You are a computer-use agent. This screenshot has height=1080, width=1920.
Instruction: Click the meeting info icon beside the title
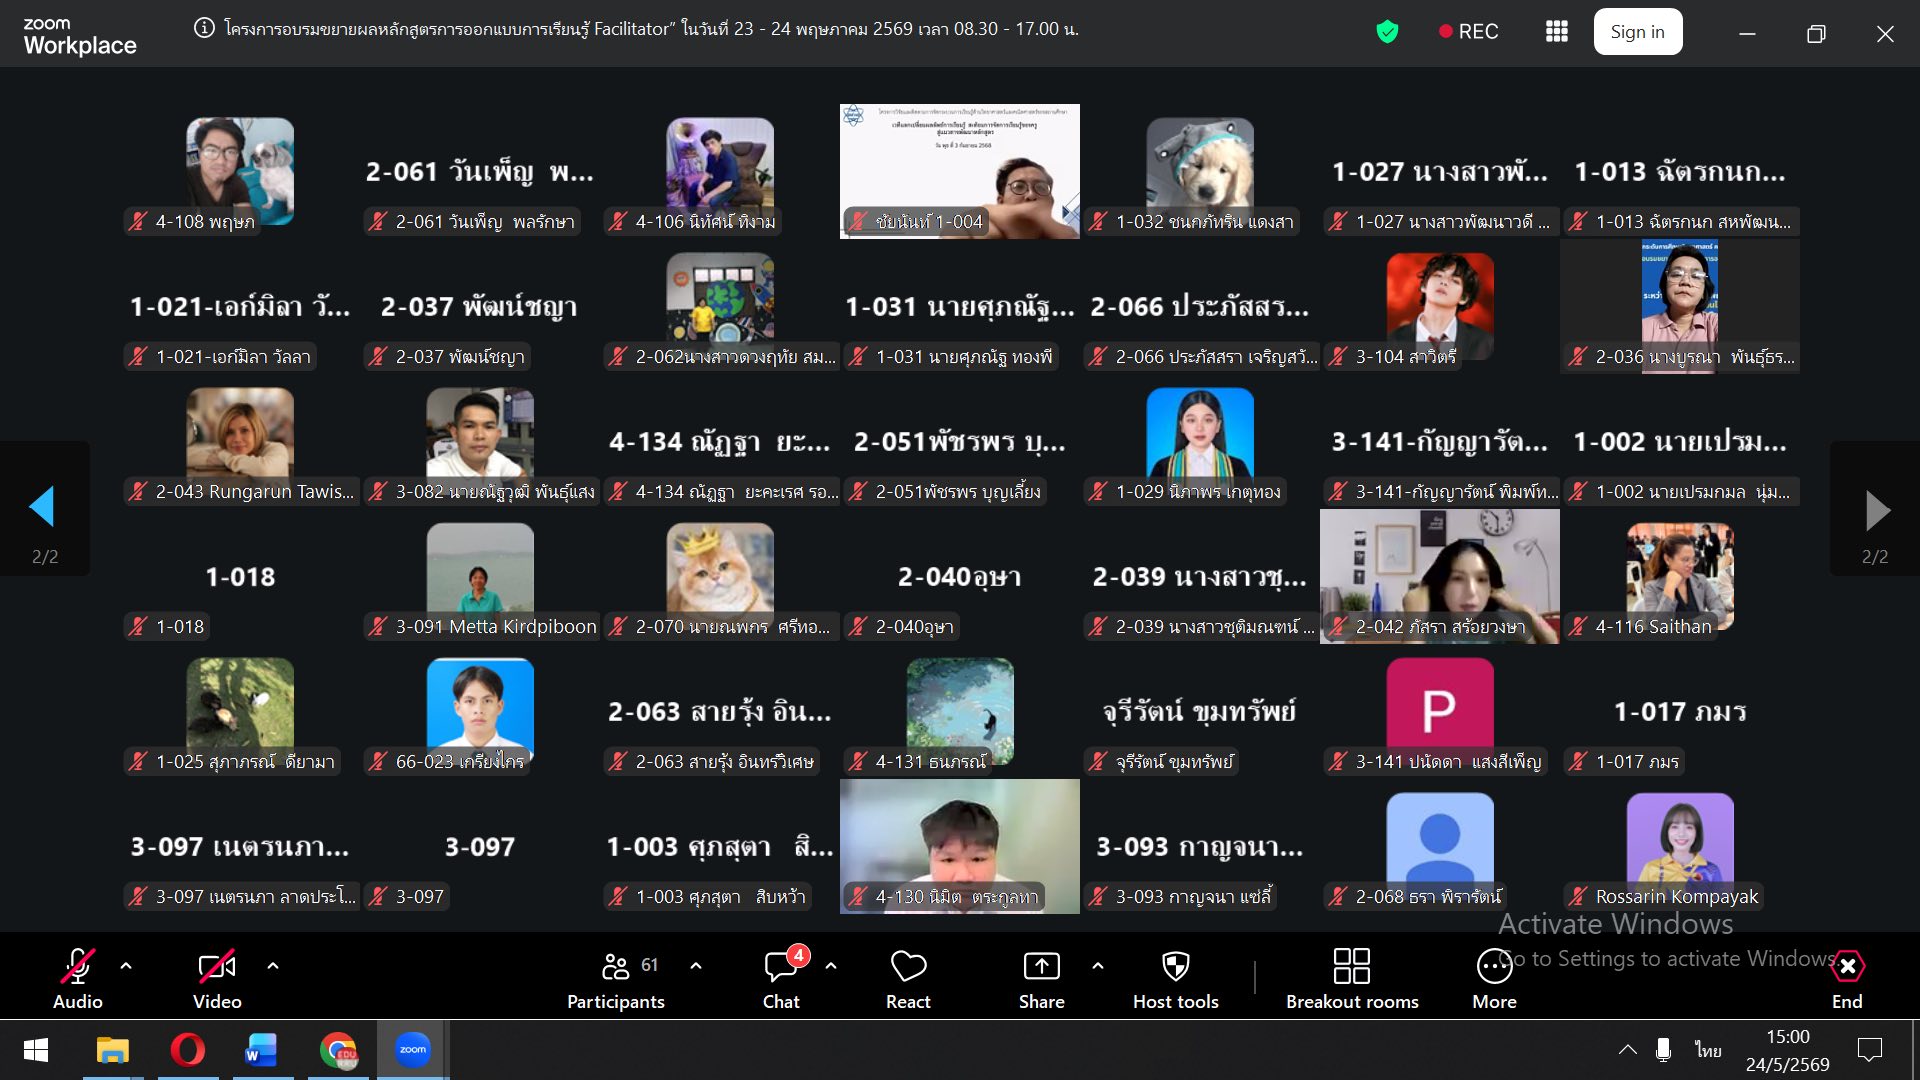click(x=204, y=28)
